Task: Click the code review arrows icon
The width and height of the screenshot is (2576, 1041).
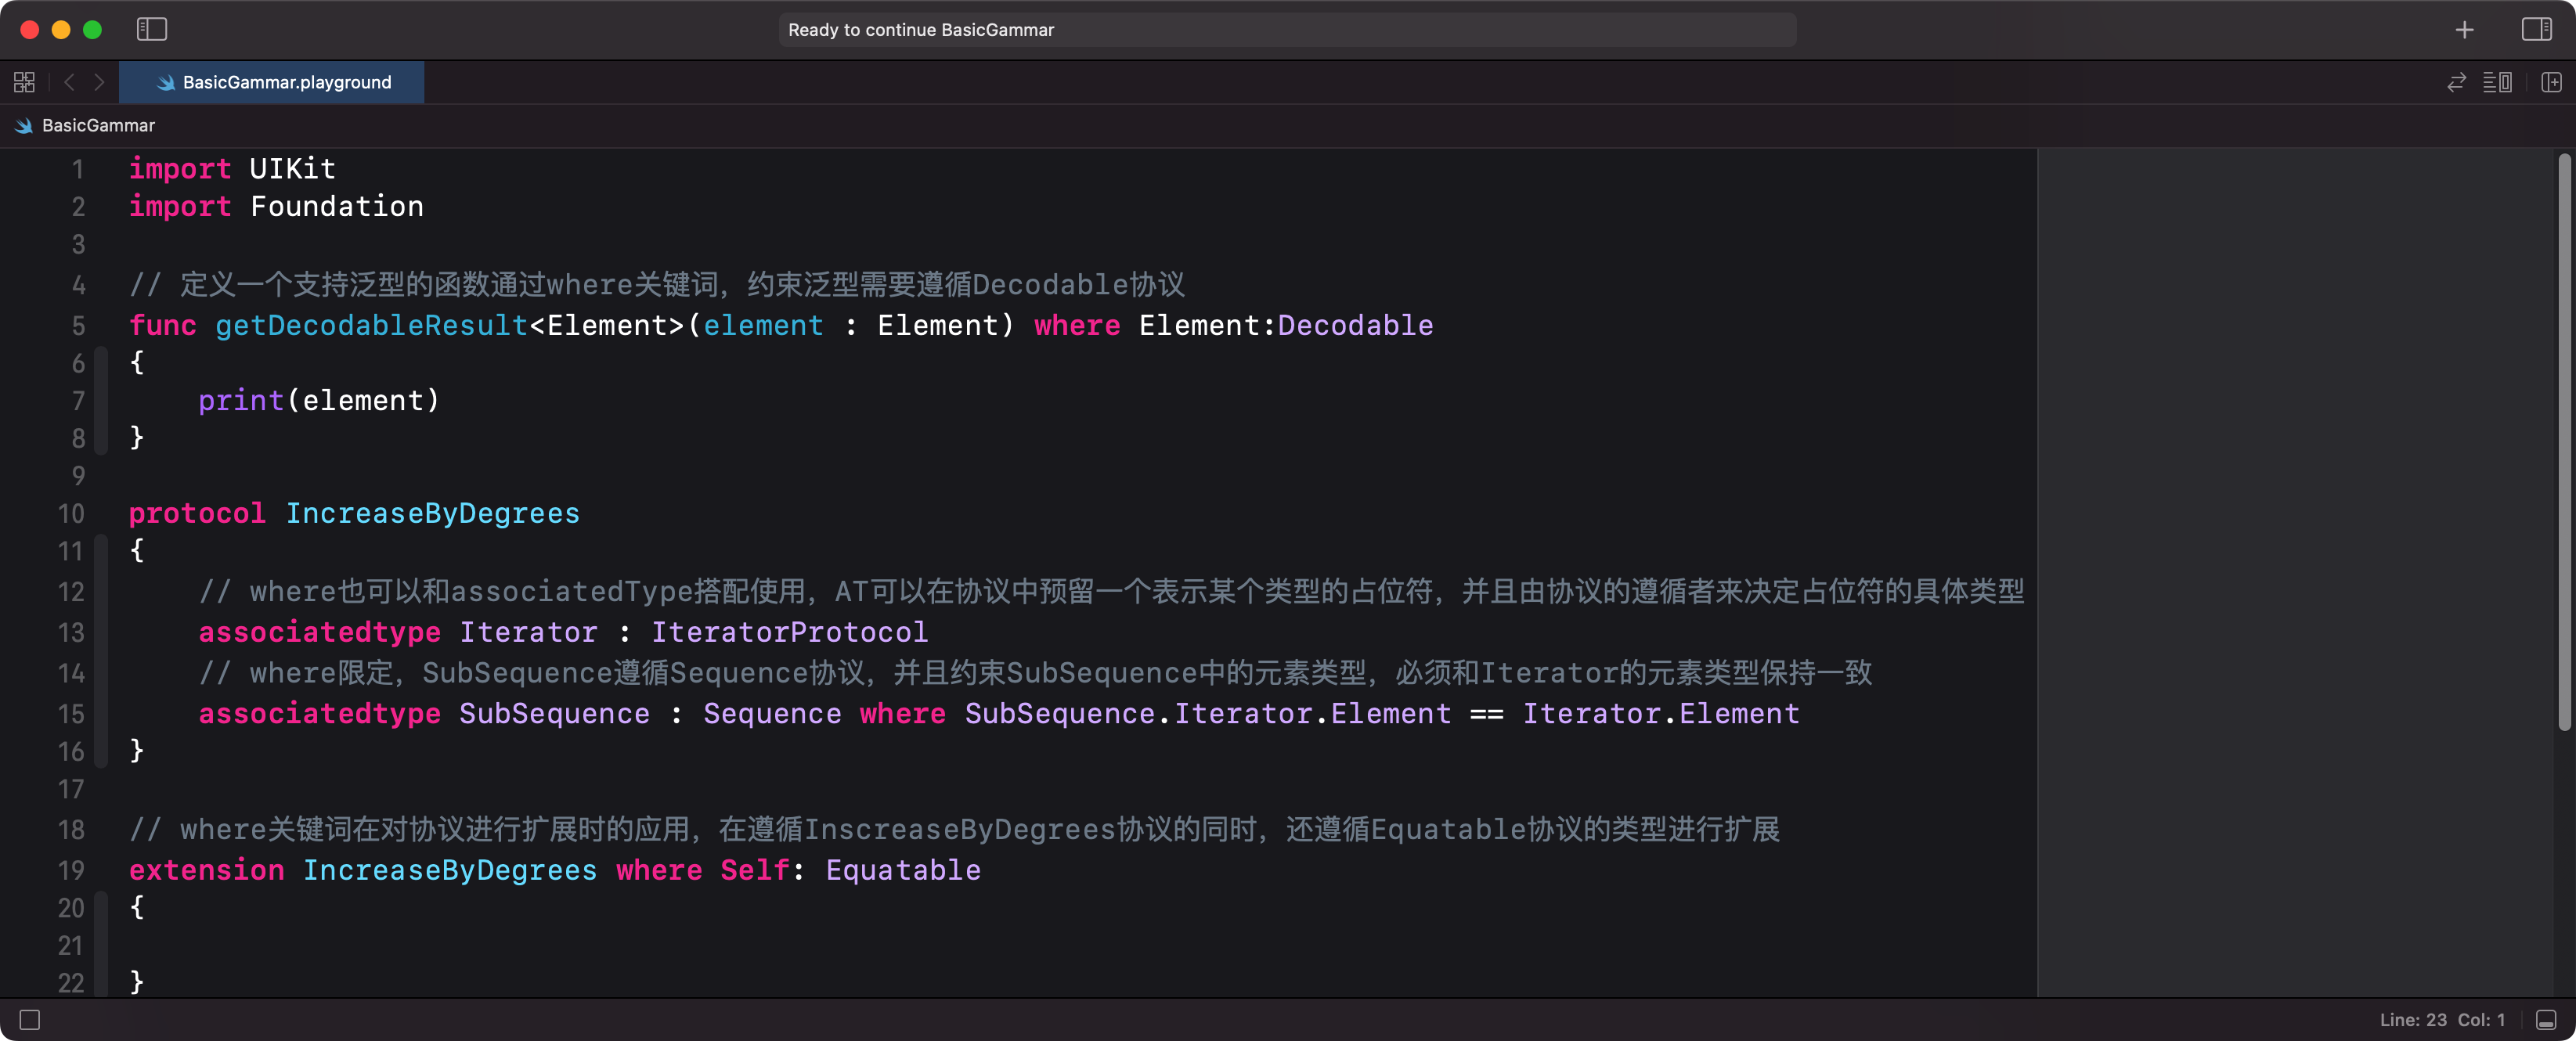Action: 2456,82
